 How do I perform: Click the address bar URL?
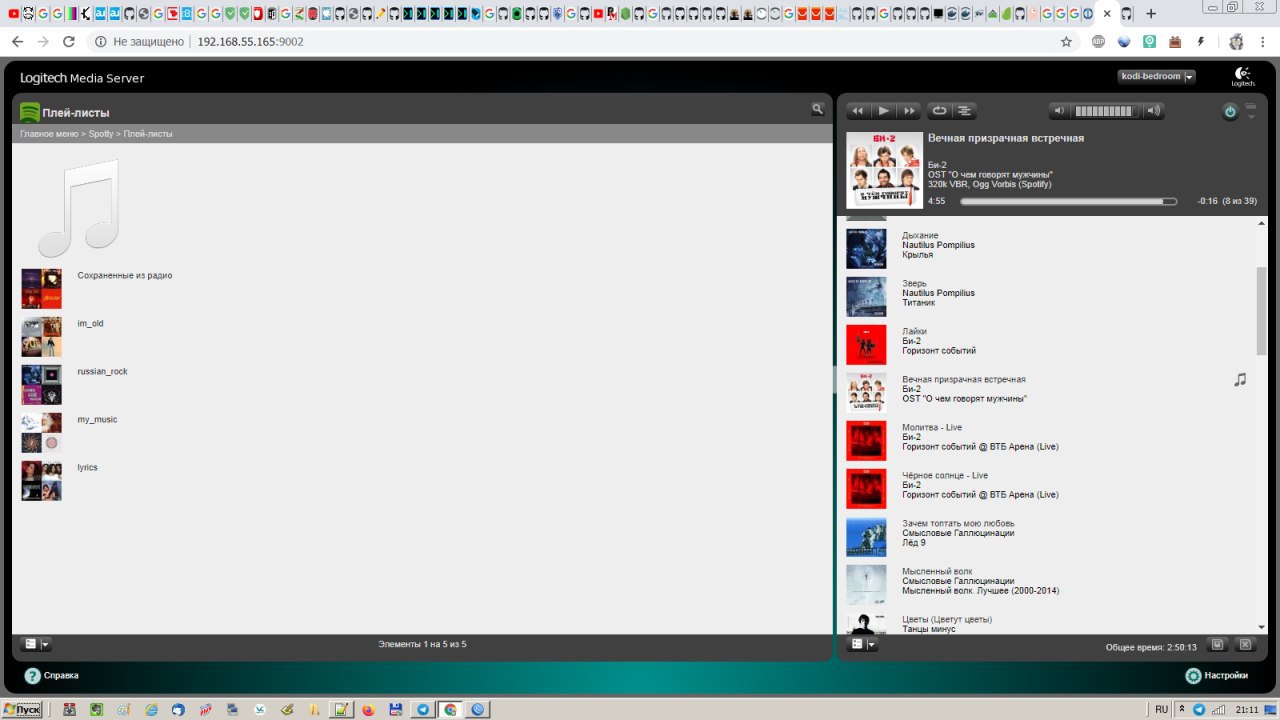(250, 42)
